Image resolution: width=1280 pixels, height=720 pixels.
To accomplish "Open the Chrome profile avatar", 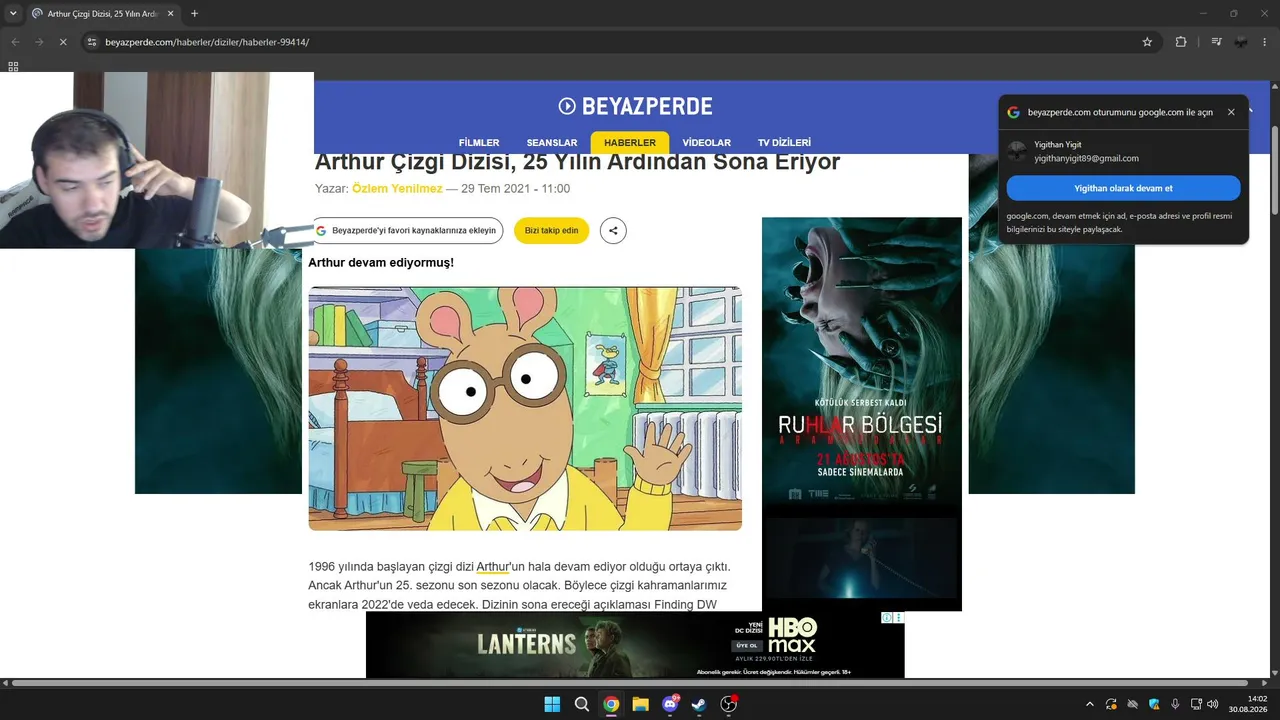I will pyautogui.click(x=1241, y=42).
